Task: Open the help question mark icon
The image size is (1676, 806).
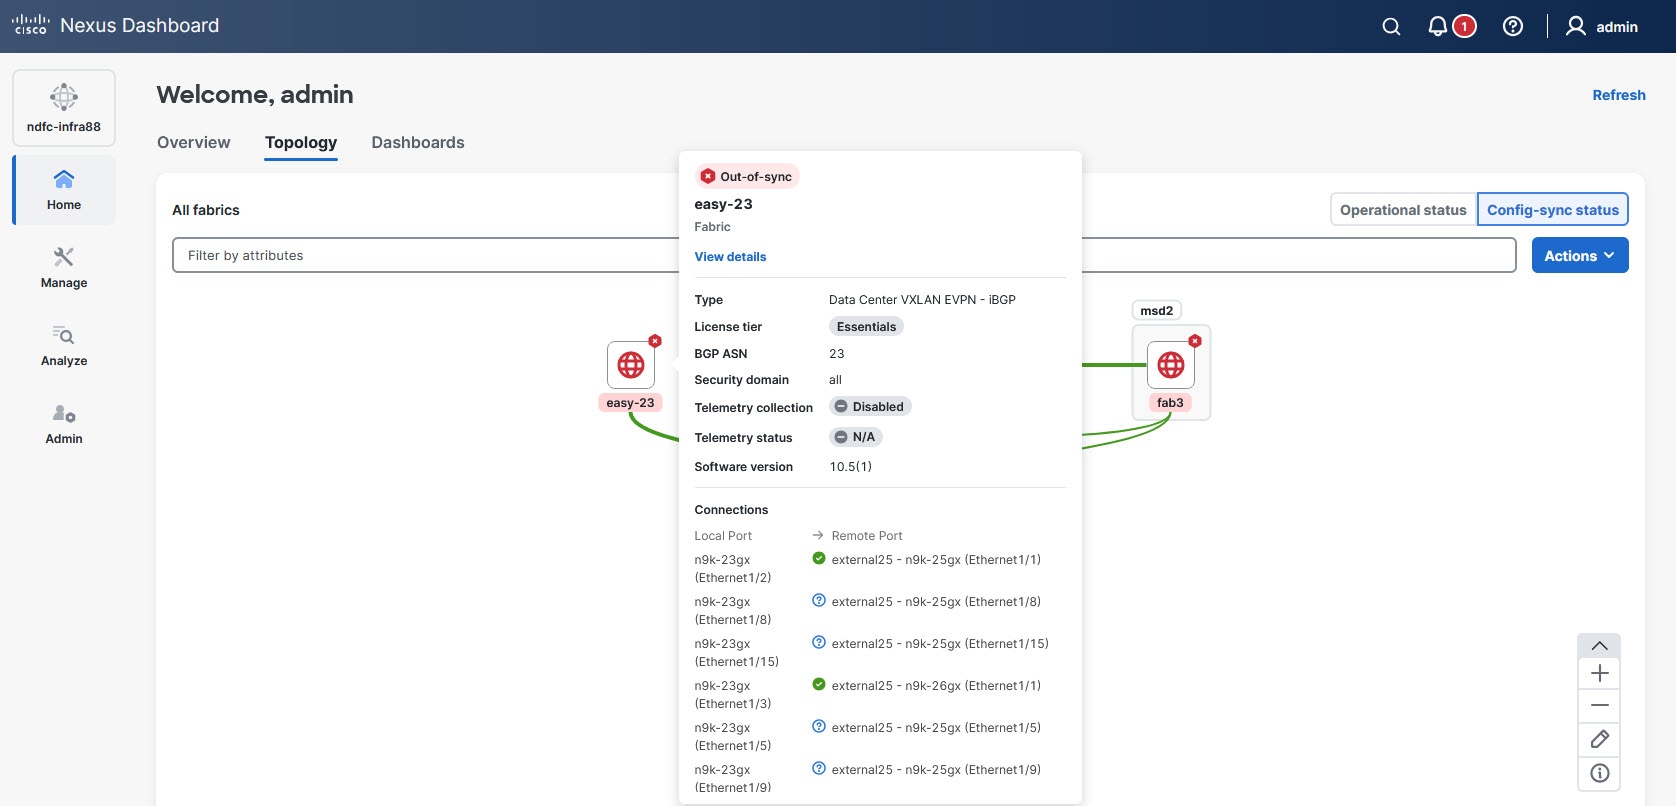Action: [1513, 26]
